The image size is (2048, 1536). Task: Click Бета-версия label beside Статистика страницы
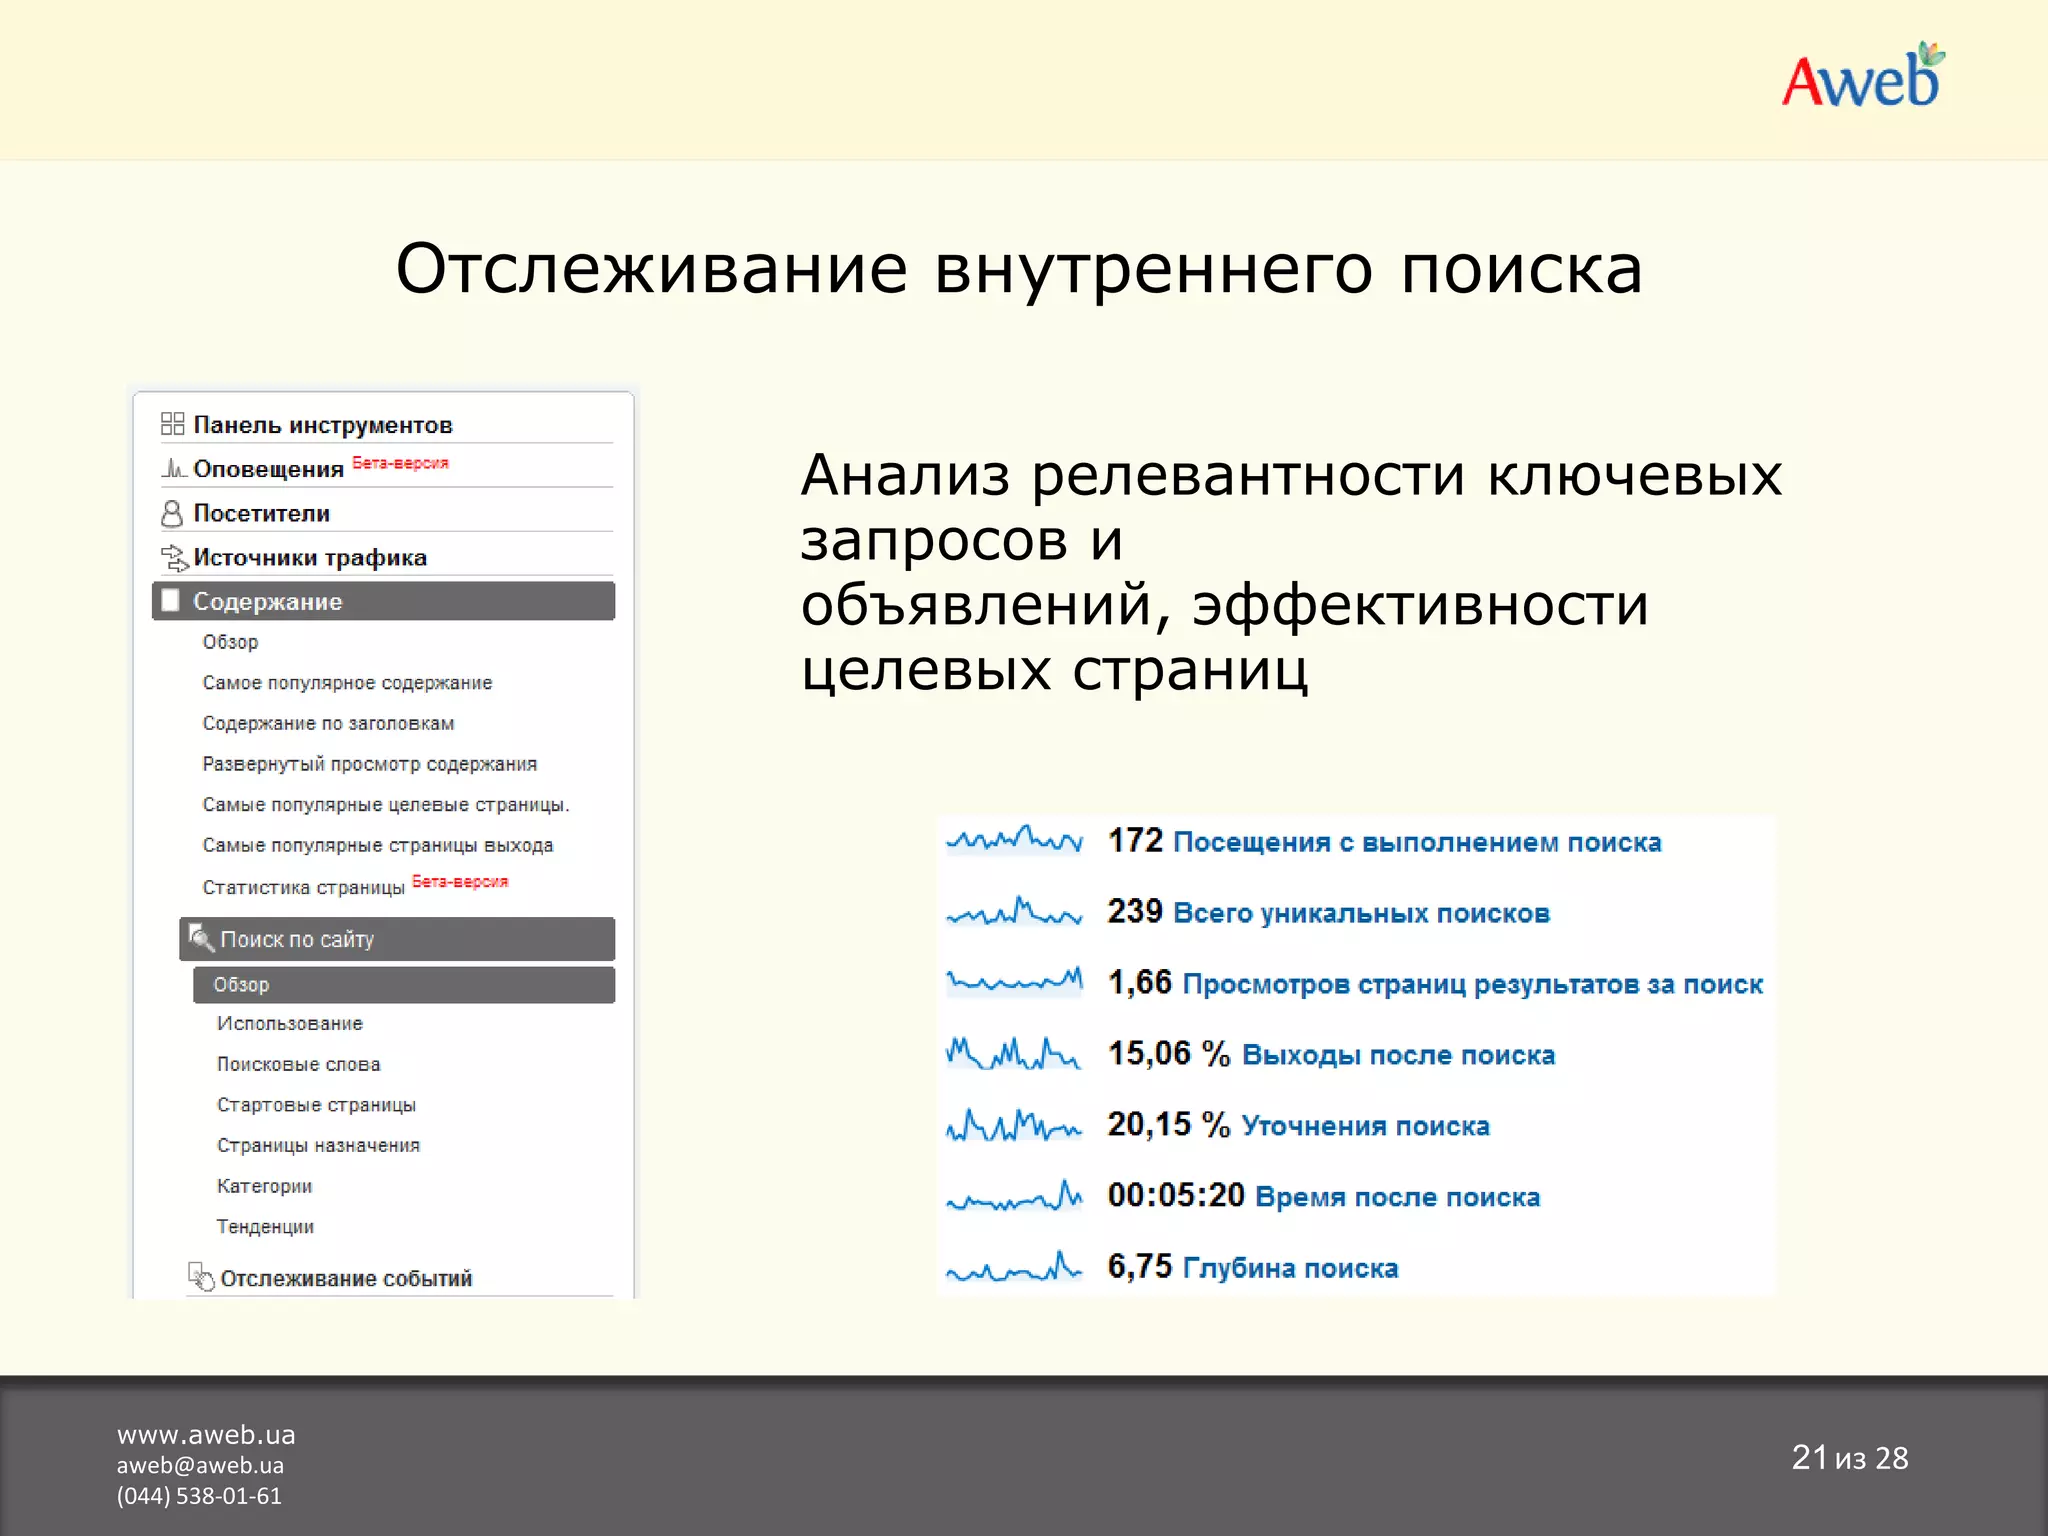coord(460,881)
